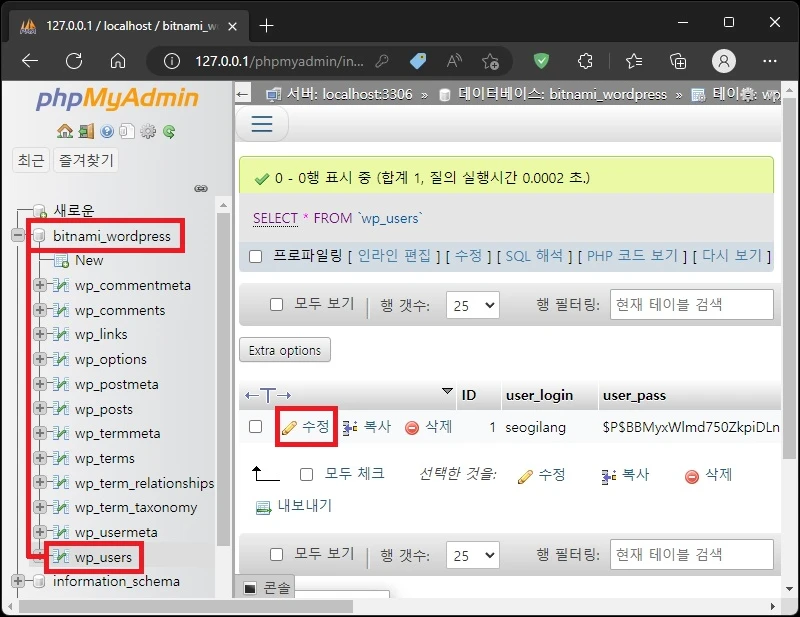Open the lower 행 갯수 dropdown
This screenshot has width=800, height=617.
pos(472,555)
